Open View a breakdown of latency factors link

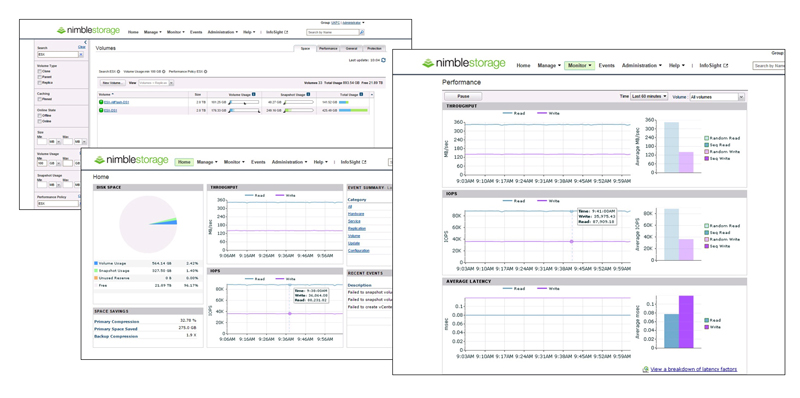click(693, 369)
